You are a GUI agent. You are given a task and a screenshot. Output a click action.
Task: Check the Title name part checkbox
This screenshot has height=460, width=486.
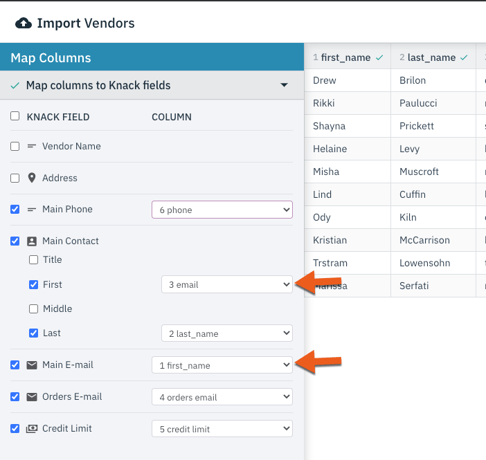click(33, 260)
